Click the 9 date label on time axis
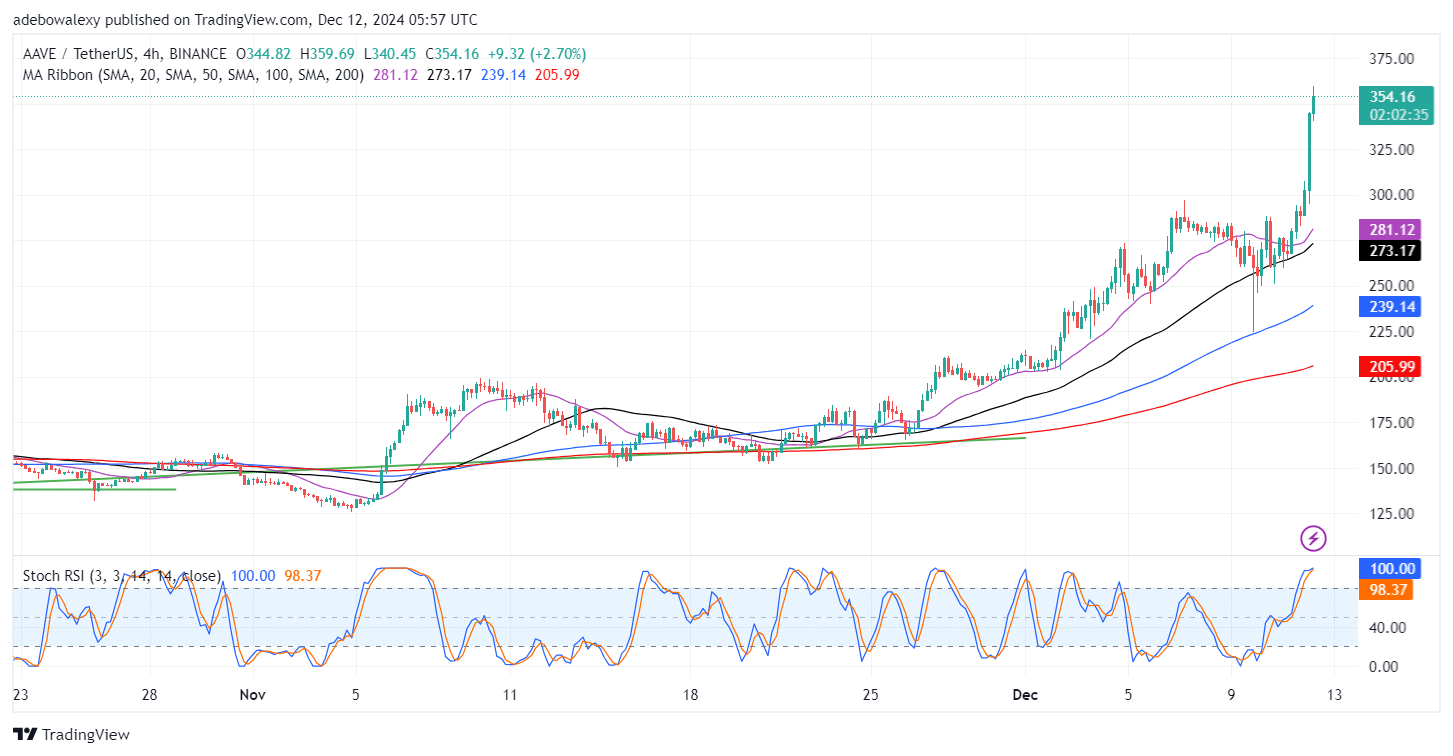1453x756 pixels. (x=1231, y=694)
